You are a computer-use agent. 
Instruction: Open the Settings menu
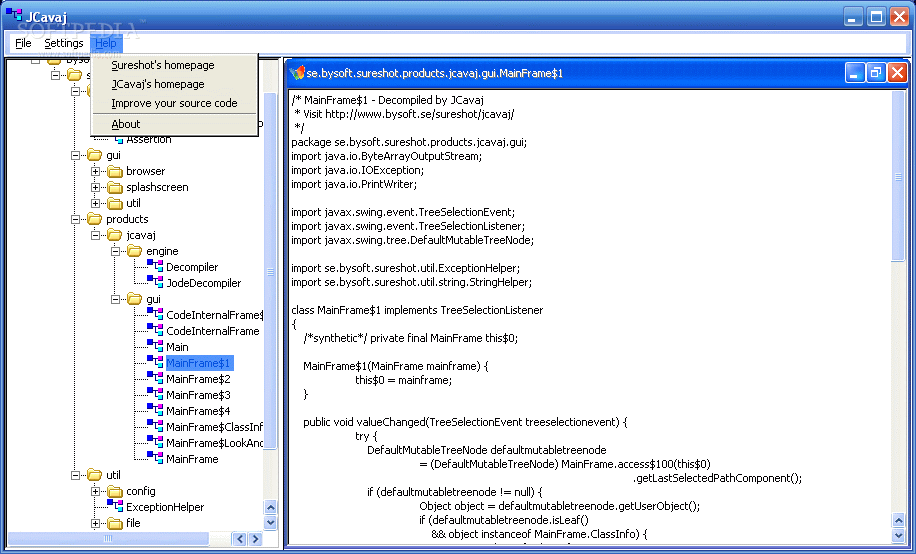[64, 43]
